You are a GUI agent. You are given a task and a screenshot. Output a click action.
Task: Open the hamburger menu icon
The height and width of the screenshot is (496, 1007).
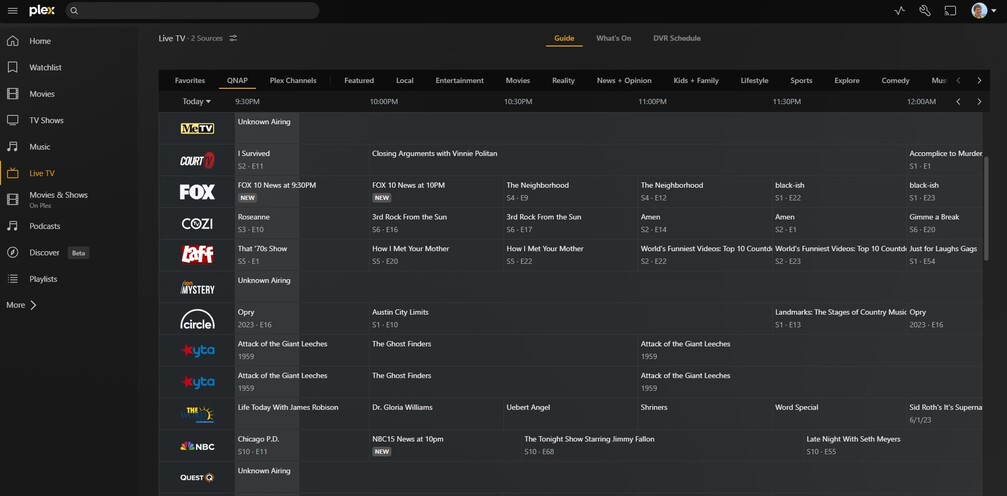pyautogui.click(x=12, y=11)
